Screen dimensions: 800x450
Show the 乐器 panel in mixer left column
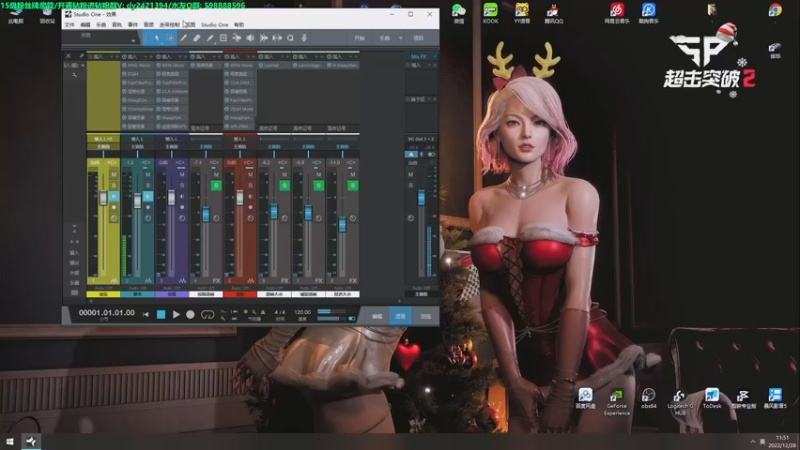pyautogui.click(x=74, y=283)
